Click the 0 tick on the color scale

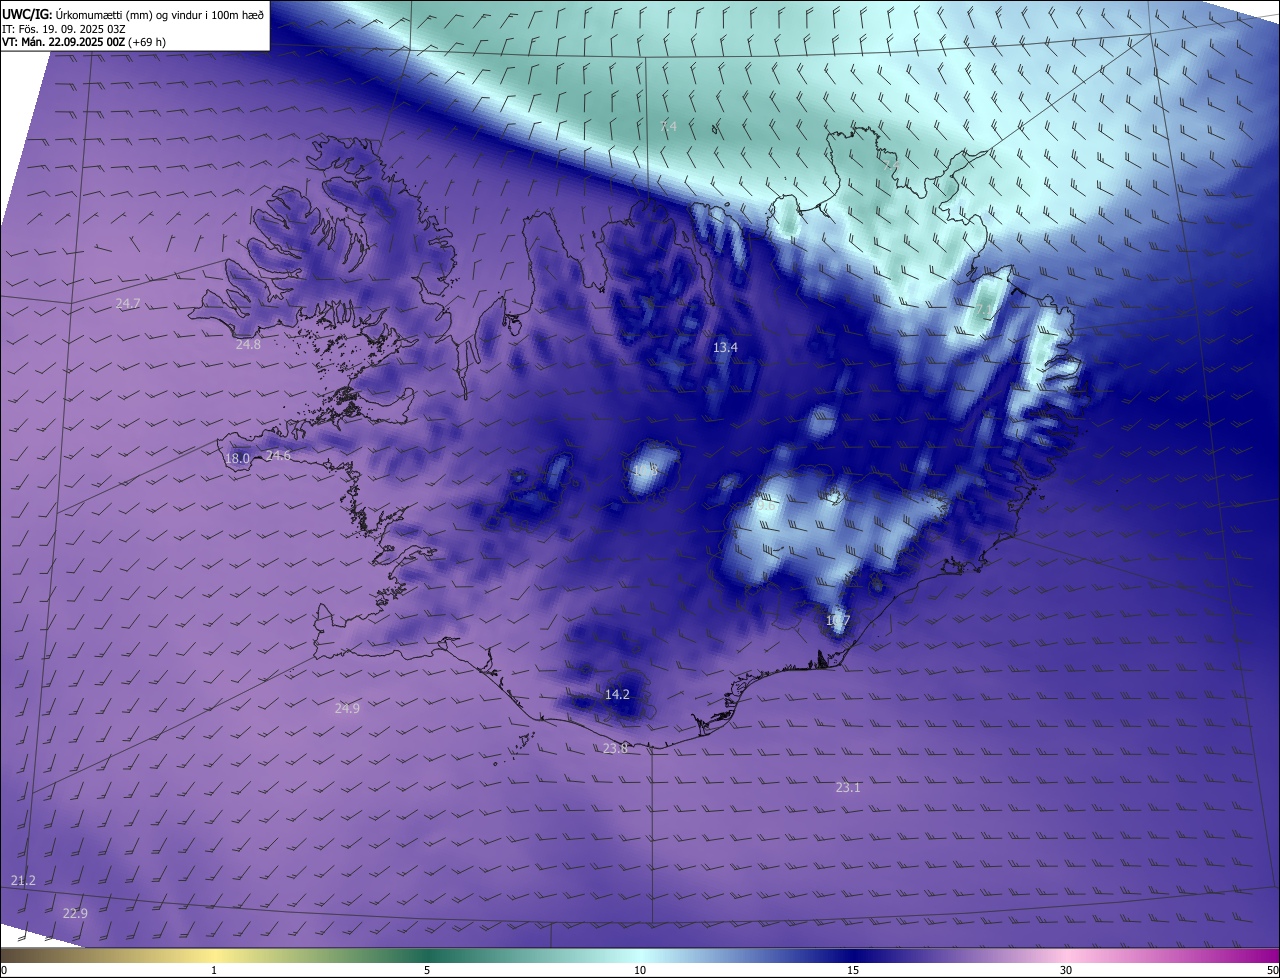[4, 970]
